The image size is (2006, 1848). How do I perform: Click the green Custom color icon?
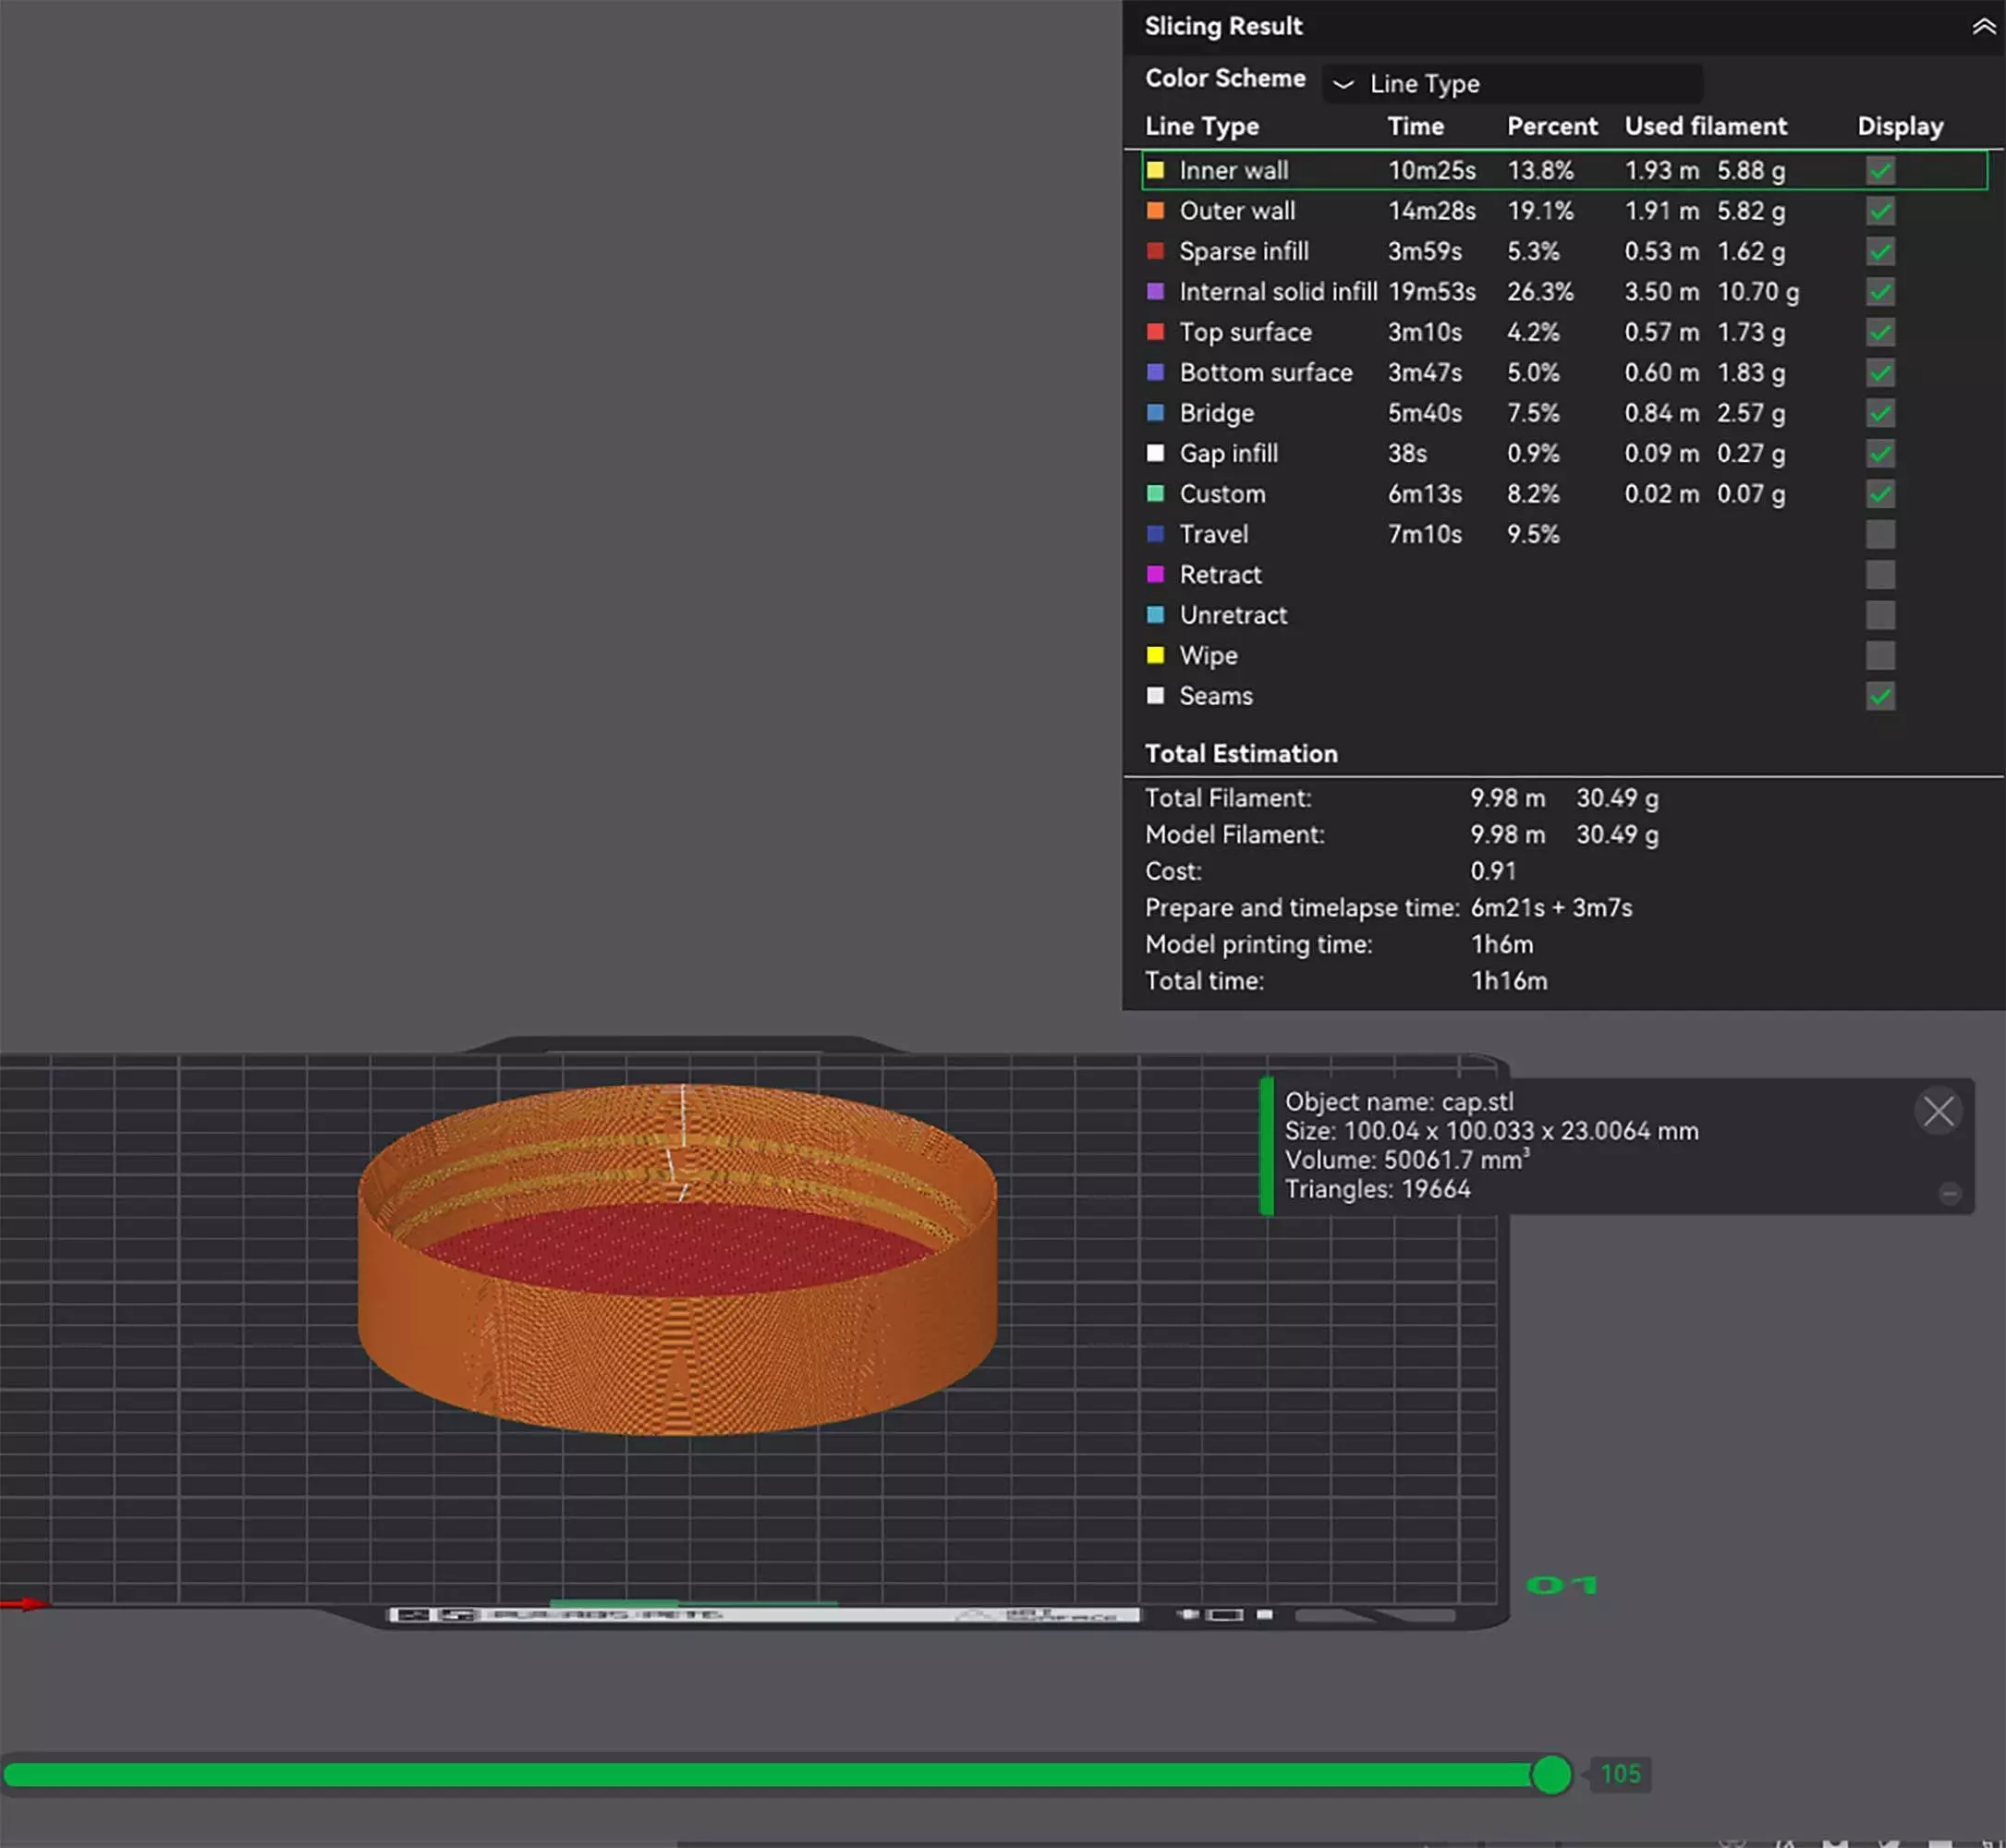[1155, 494]
